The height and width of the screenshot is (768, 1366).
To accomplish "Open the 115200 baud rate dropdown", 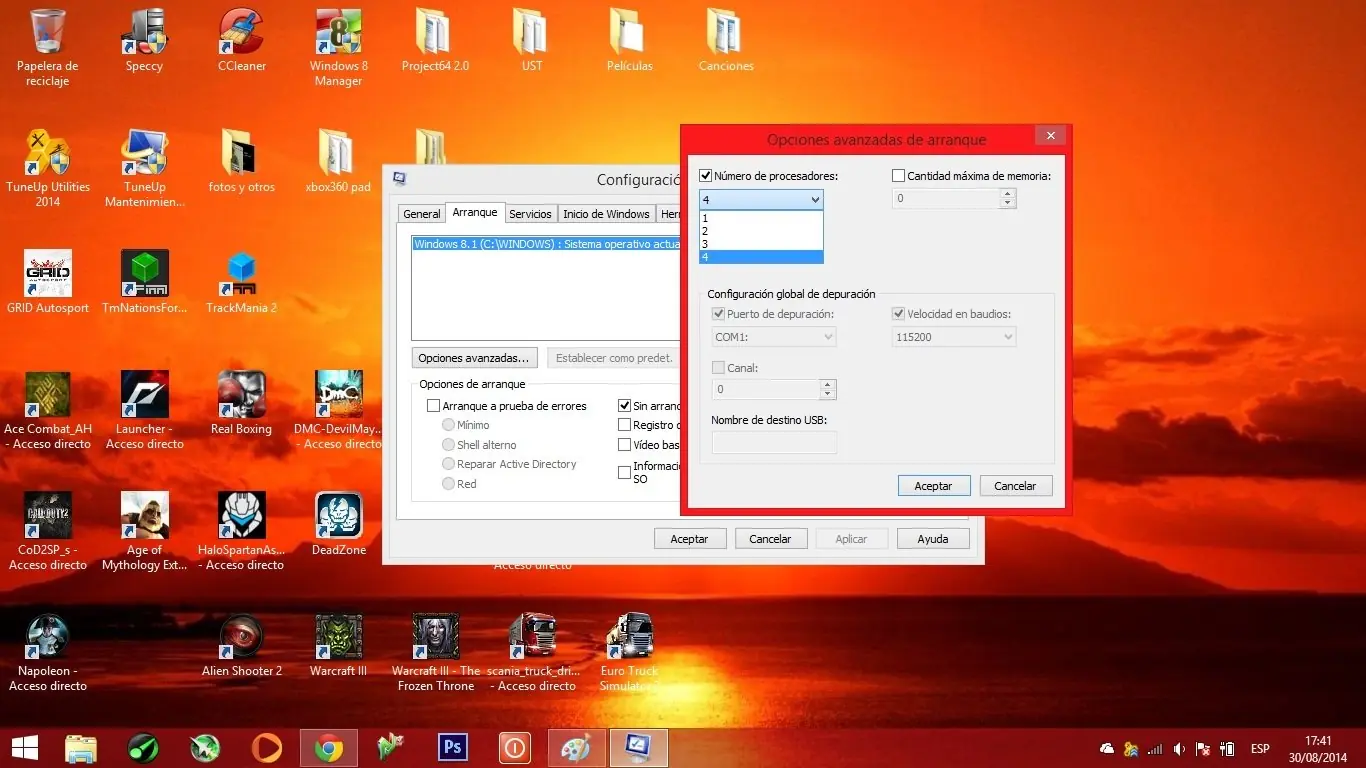I will [x=954, y=338].
